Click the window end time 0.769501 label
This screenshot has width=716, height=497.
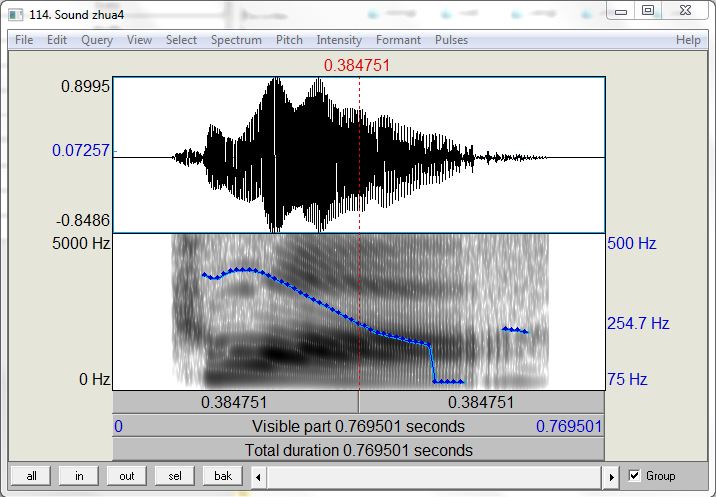point(569,426)
